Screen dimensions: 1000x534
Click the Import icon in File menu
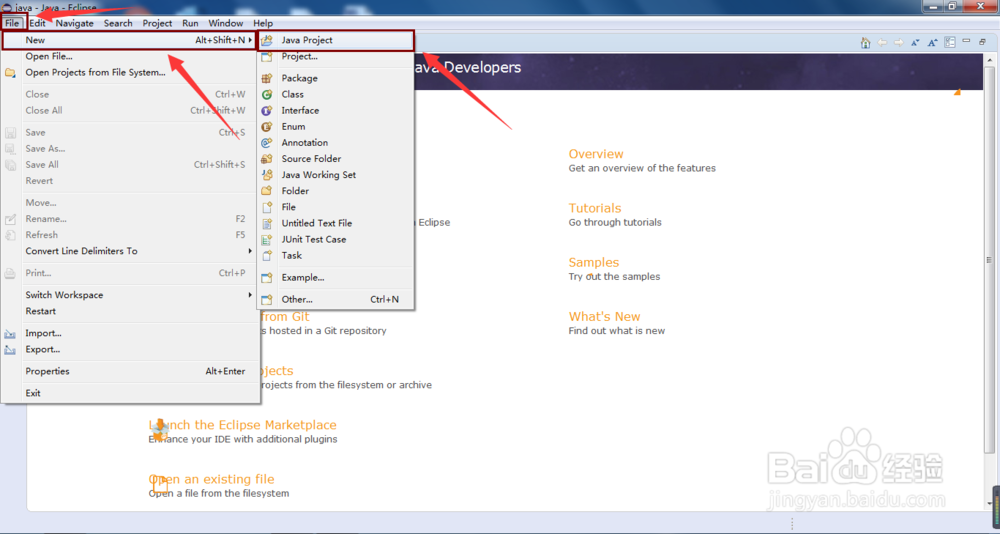tap(10, 334)
